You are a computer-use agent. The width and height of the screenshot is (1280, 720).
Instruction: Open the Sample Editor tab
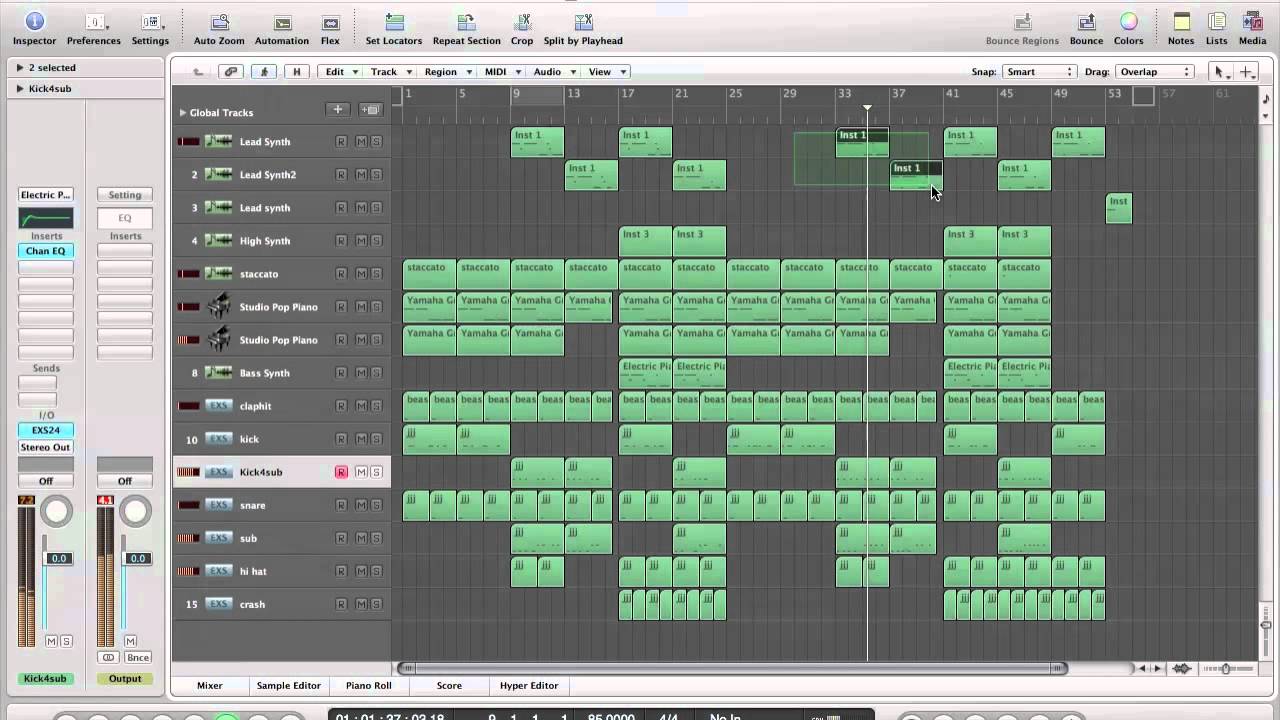(x=288, y=686)
